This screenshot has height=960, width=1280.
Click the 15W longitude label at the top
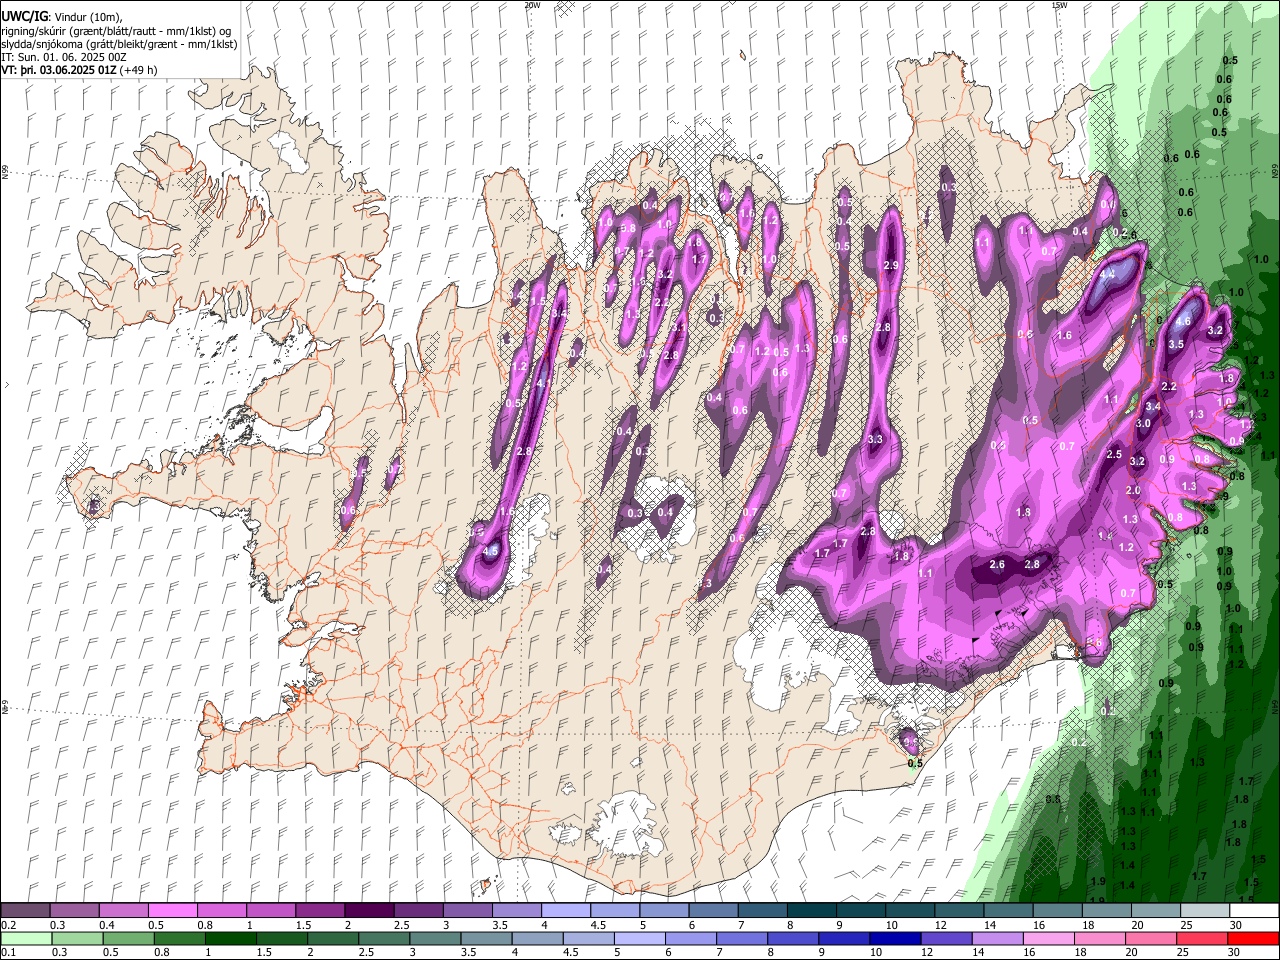[1059, 5]
